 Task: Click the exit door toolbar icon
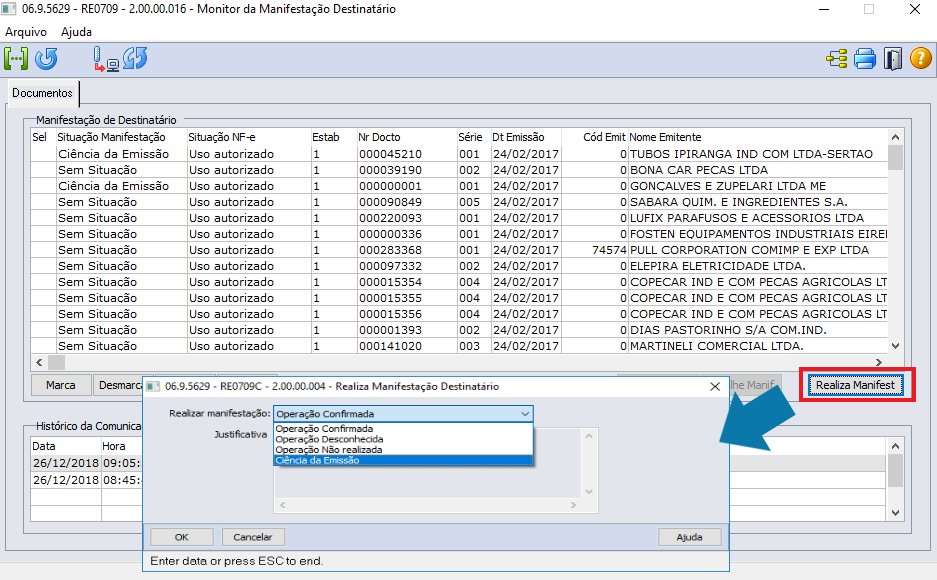click(x=893, y=59)
